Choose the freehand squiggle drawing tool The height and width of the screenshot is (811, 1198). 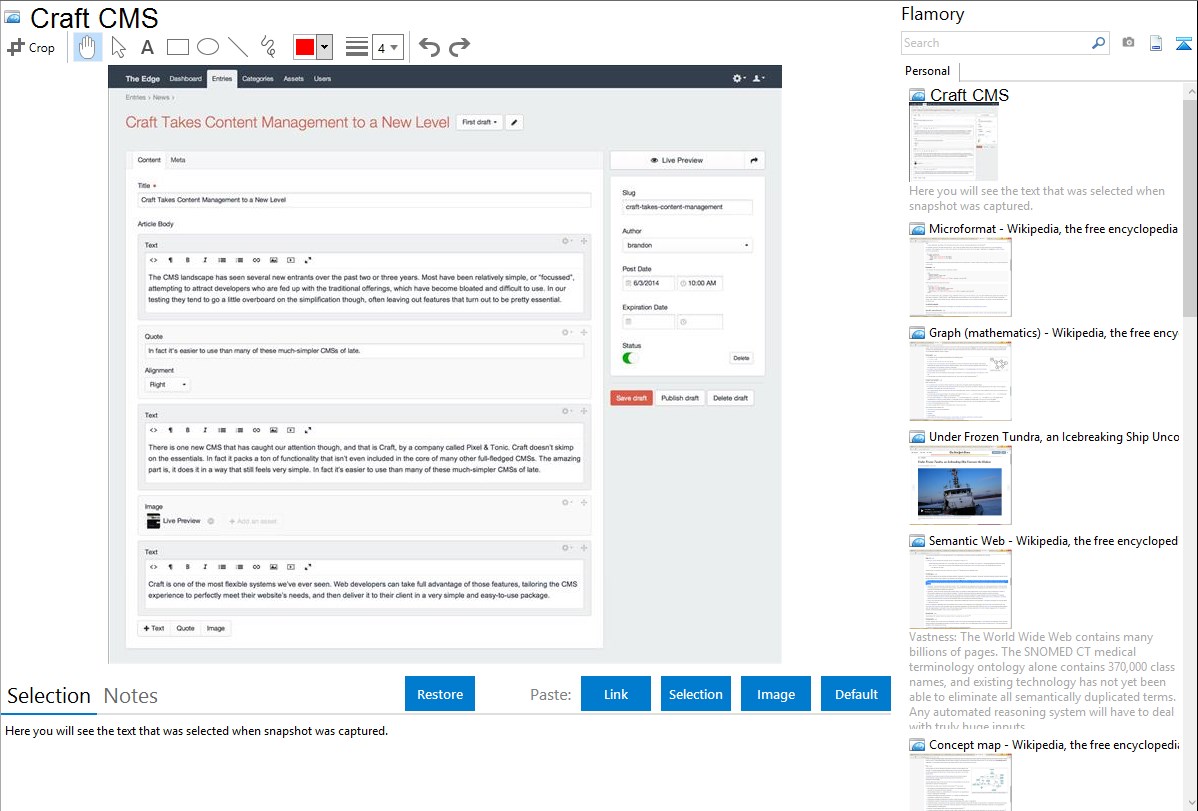268,47
